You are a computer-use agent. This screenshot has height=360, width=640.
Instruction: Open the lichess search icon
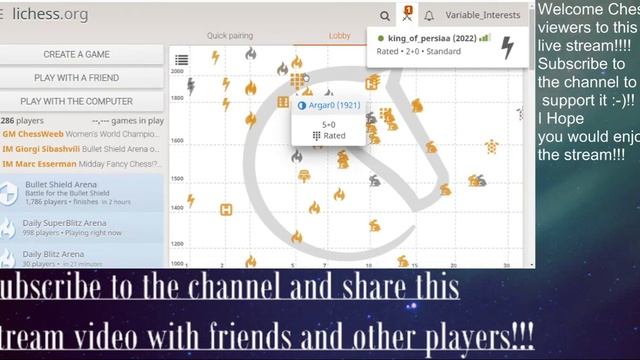tap(384, 16)
